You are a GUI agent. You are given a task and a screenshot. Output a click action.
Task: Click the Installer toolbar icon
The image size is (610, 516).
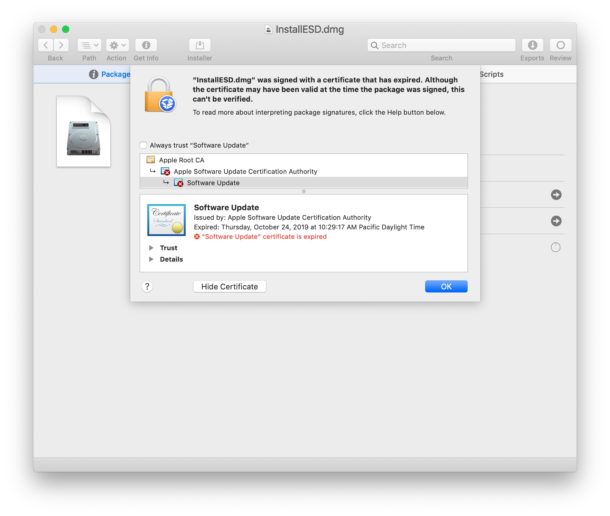[x=200, y=45]
